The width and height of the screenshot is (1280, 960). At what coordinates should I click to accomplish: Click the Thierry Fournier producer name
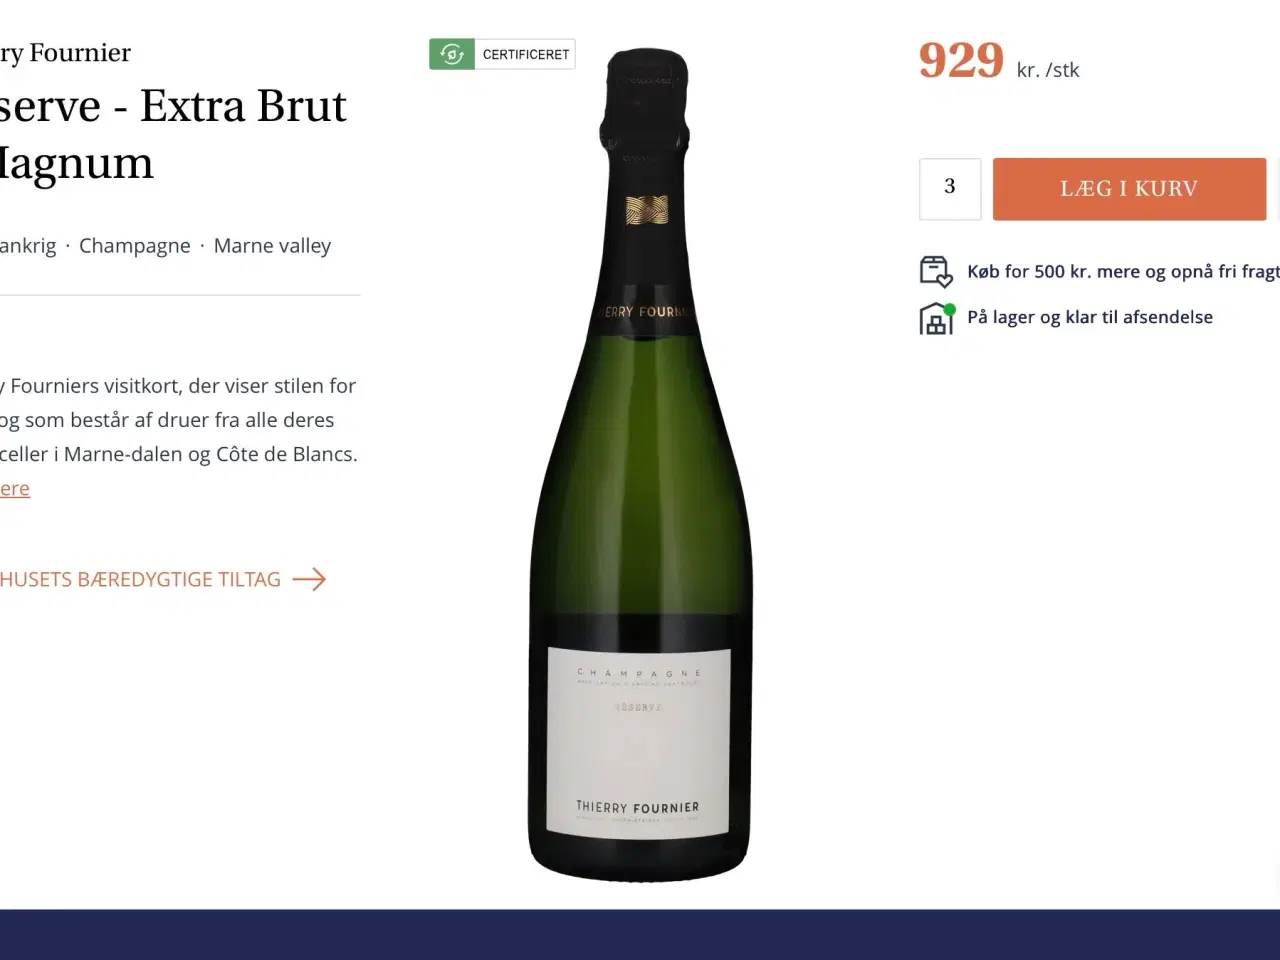click(65, 52)
